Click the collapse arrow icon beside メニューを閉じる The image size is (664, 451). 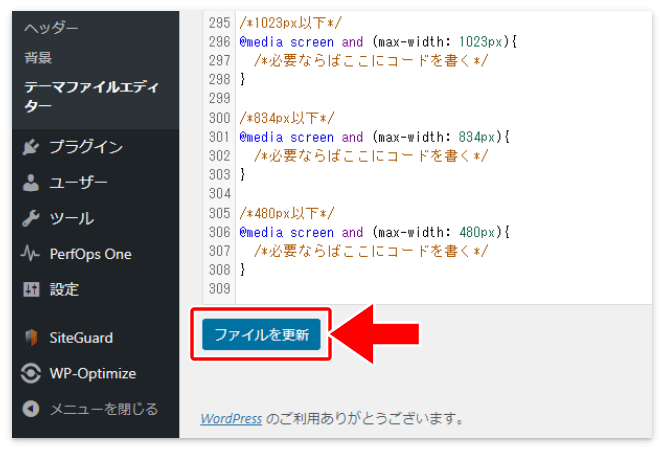pyautogui.click(x=31, y=409)
